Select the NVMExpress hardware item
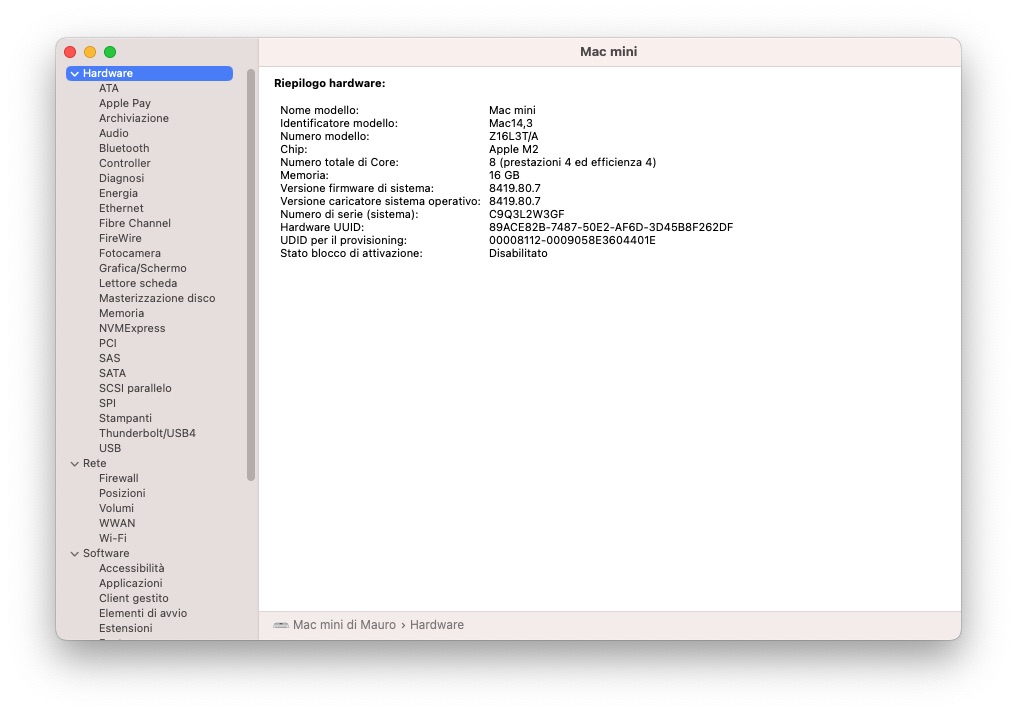 coord(132,328)
